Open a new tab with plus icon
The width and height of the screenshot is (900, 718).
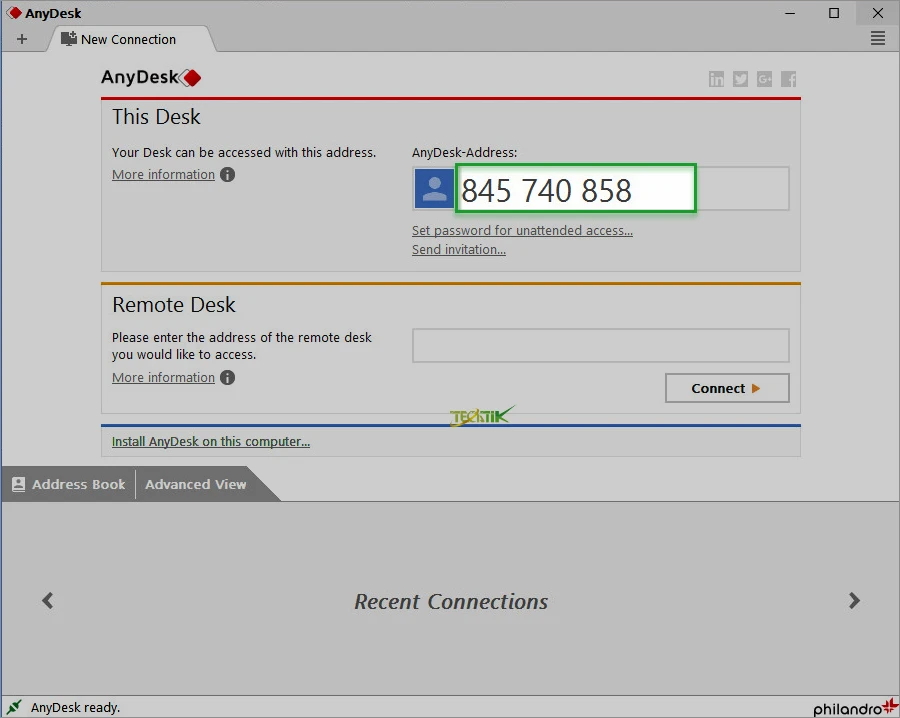coord(22,39)
